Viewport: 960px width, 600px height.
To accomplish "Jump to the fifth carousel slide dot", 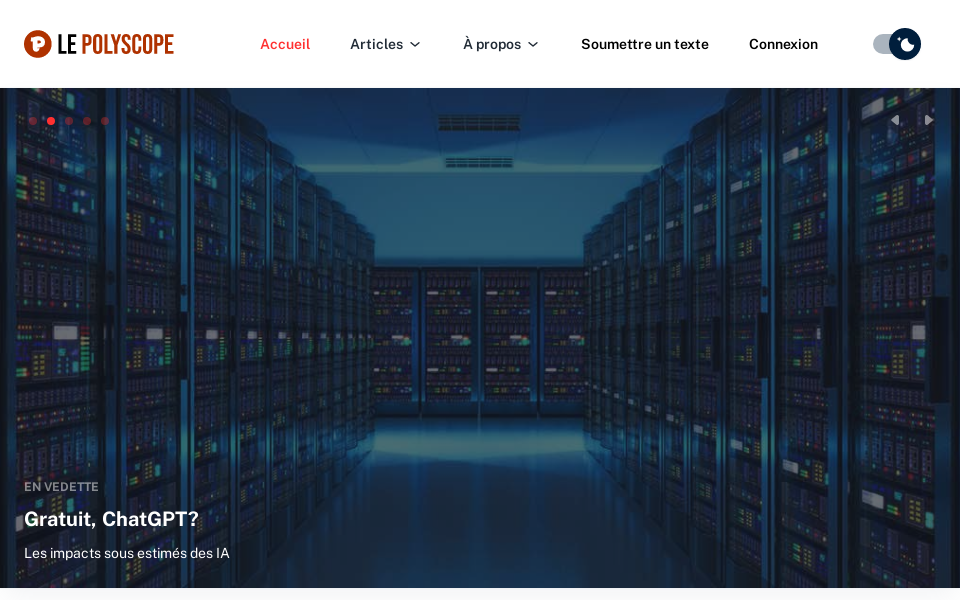I will pyautogui.click(x=105, y=121).
